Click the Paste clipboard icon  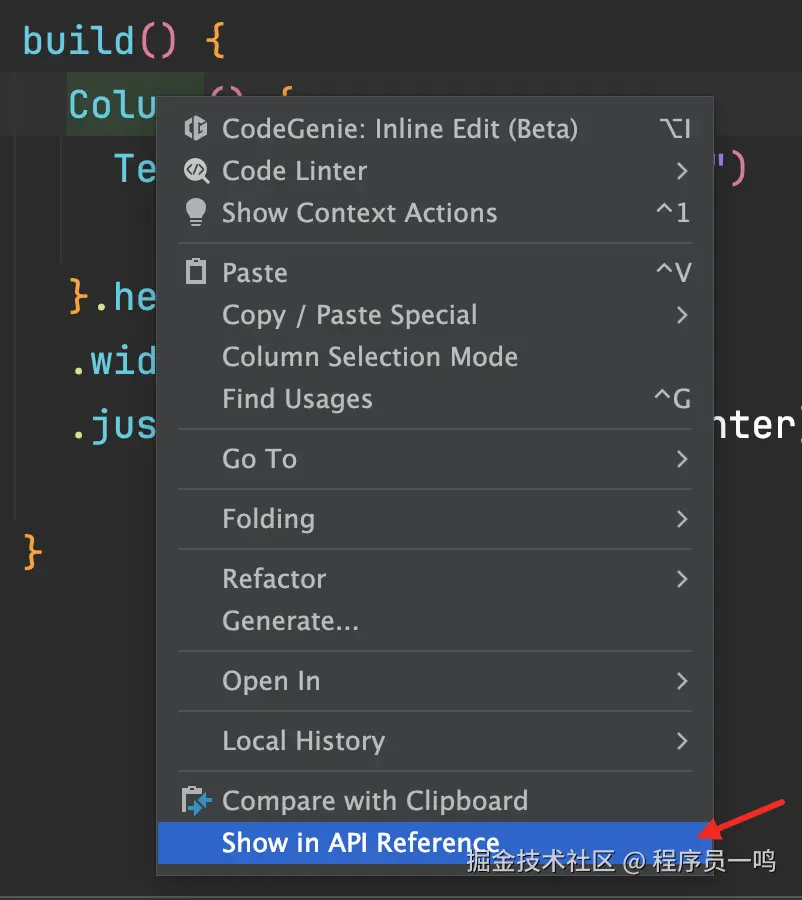(x=196, y=272)
